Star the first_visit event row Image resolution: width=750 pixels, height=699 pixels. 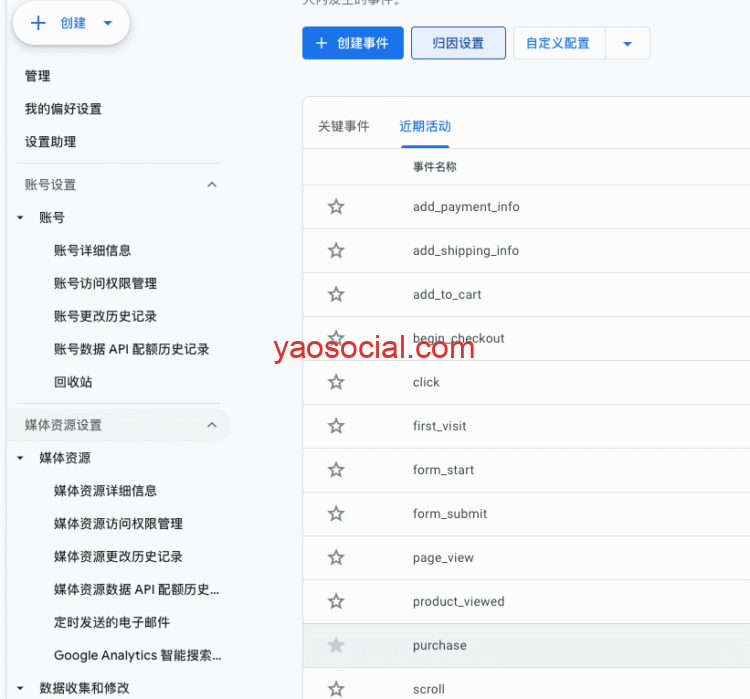coord(336,426)
